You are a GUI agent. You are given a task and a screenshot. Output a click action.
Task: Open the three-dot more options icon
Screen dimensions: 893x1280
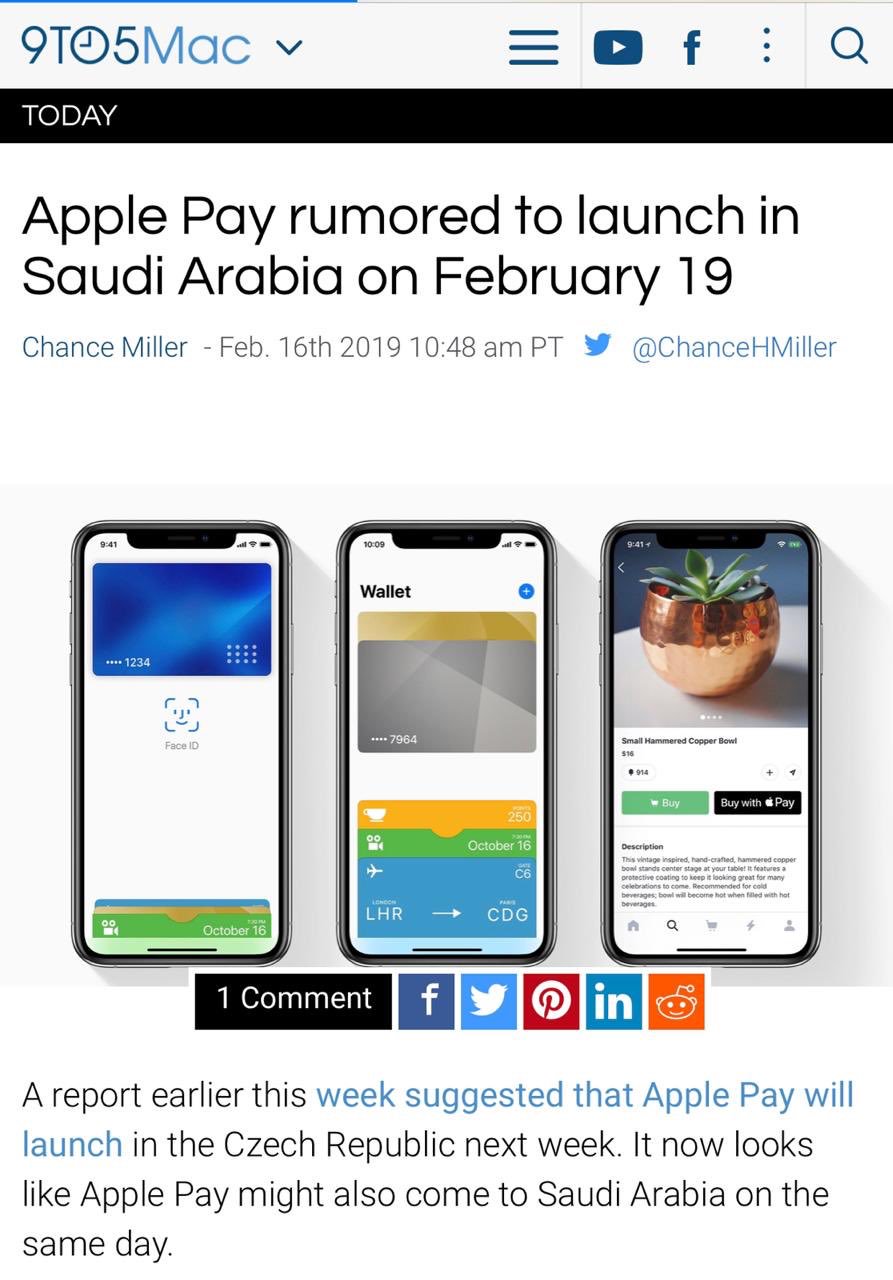(x=766, y=45)
